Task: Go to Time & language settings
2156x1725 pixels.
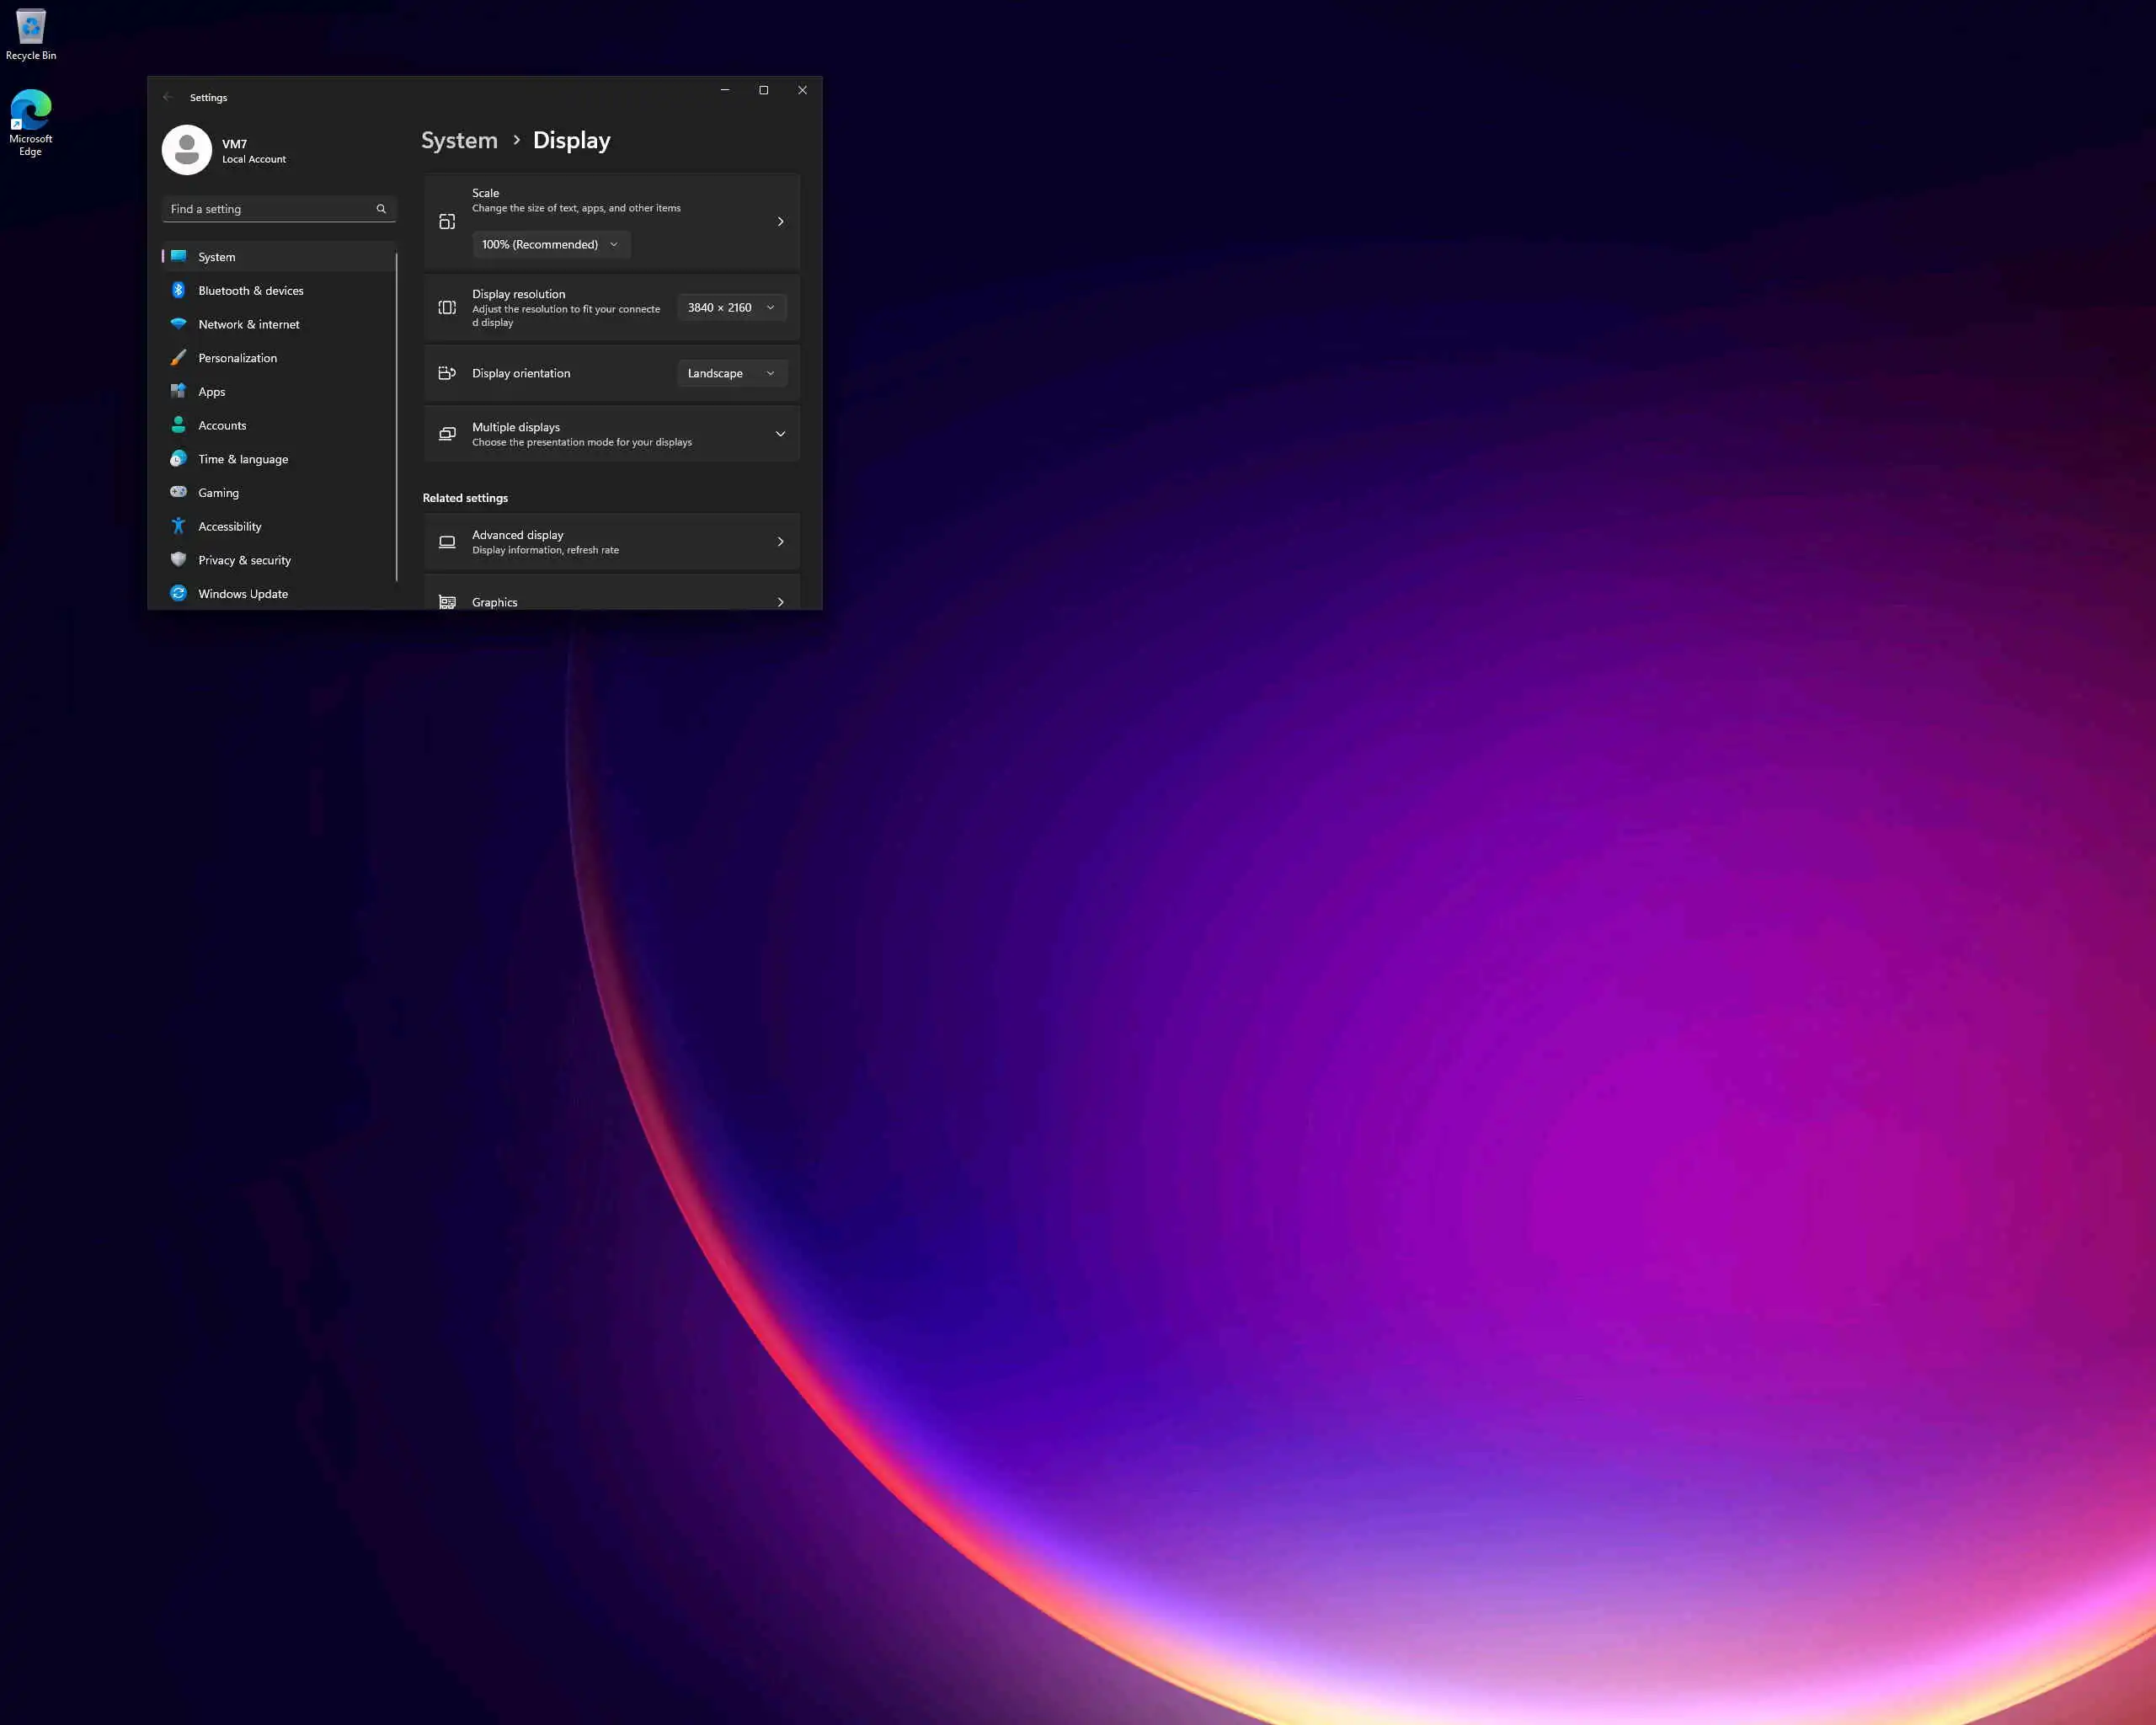Action: click(x=243, y=459)
